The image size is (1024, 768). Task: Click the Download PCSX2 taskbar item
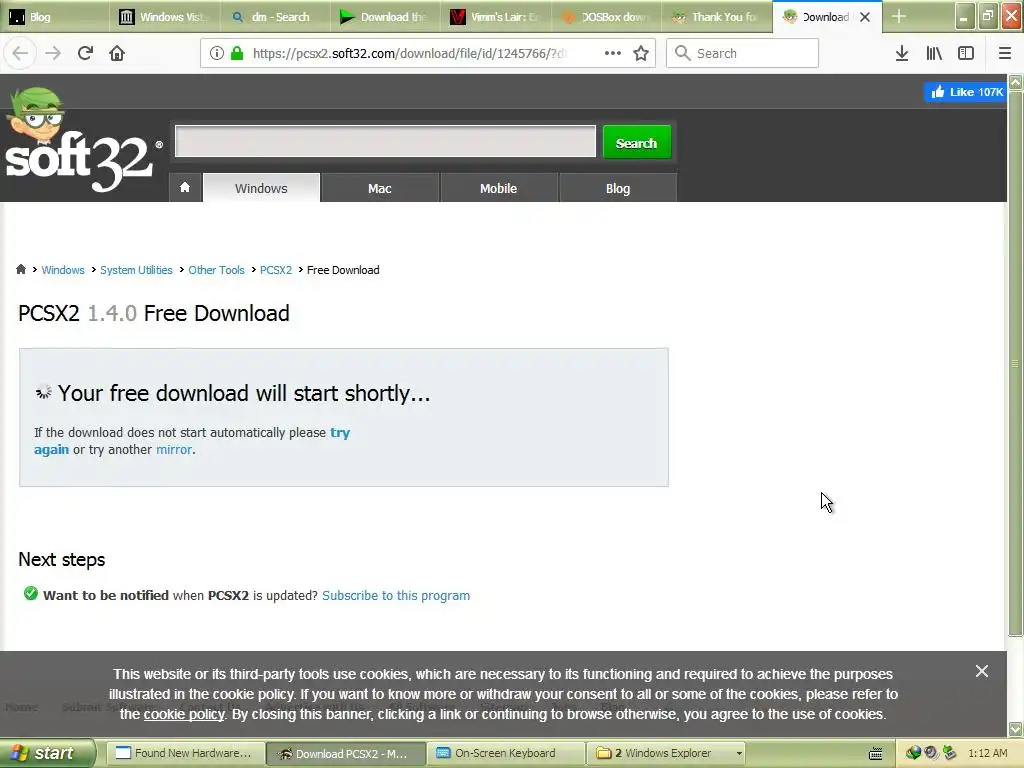[x=346, y=754]
